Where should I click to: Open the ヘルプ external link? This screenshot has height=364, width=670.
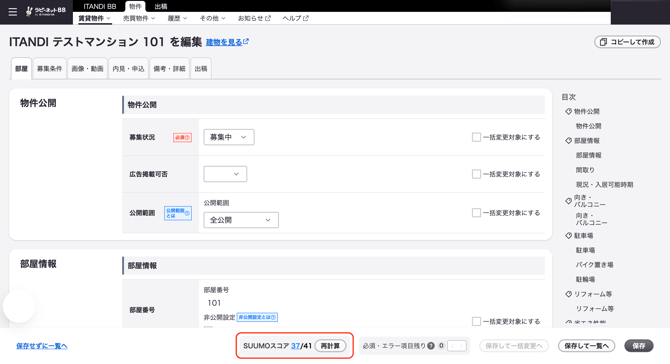tap(295, 18)
